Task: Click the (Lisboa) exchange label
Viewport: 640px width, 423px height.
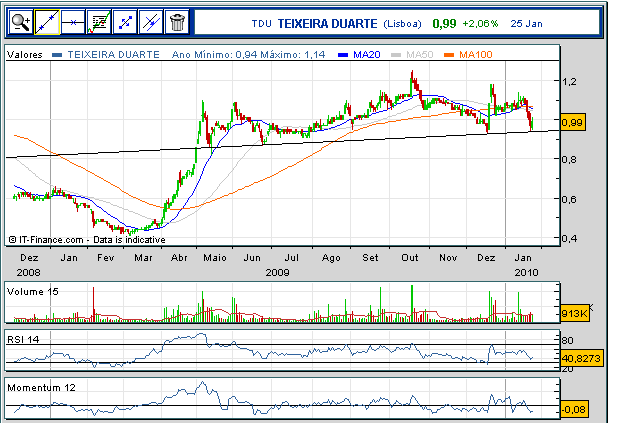Action: pos(402,24)
